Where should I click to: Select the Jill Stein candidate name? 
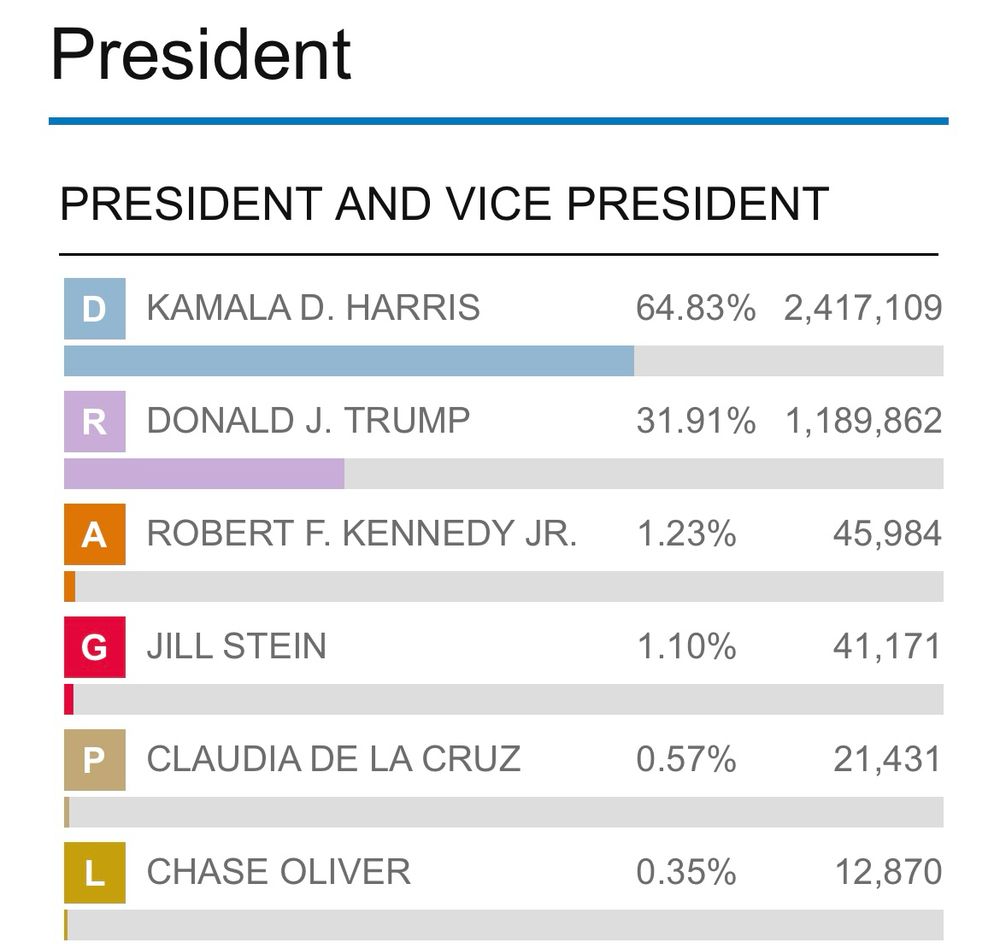(236, 647)
